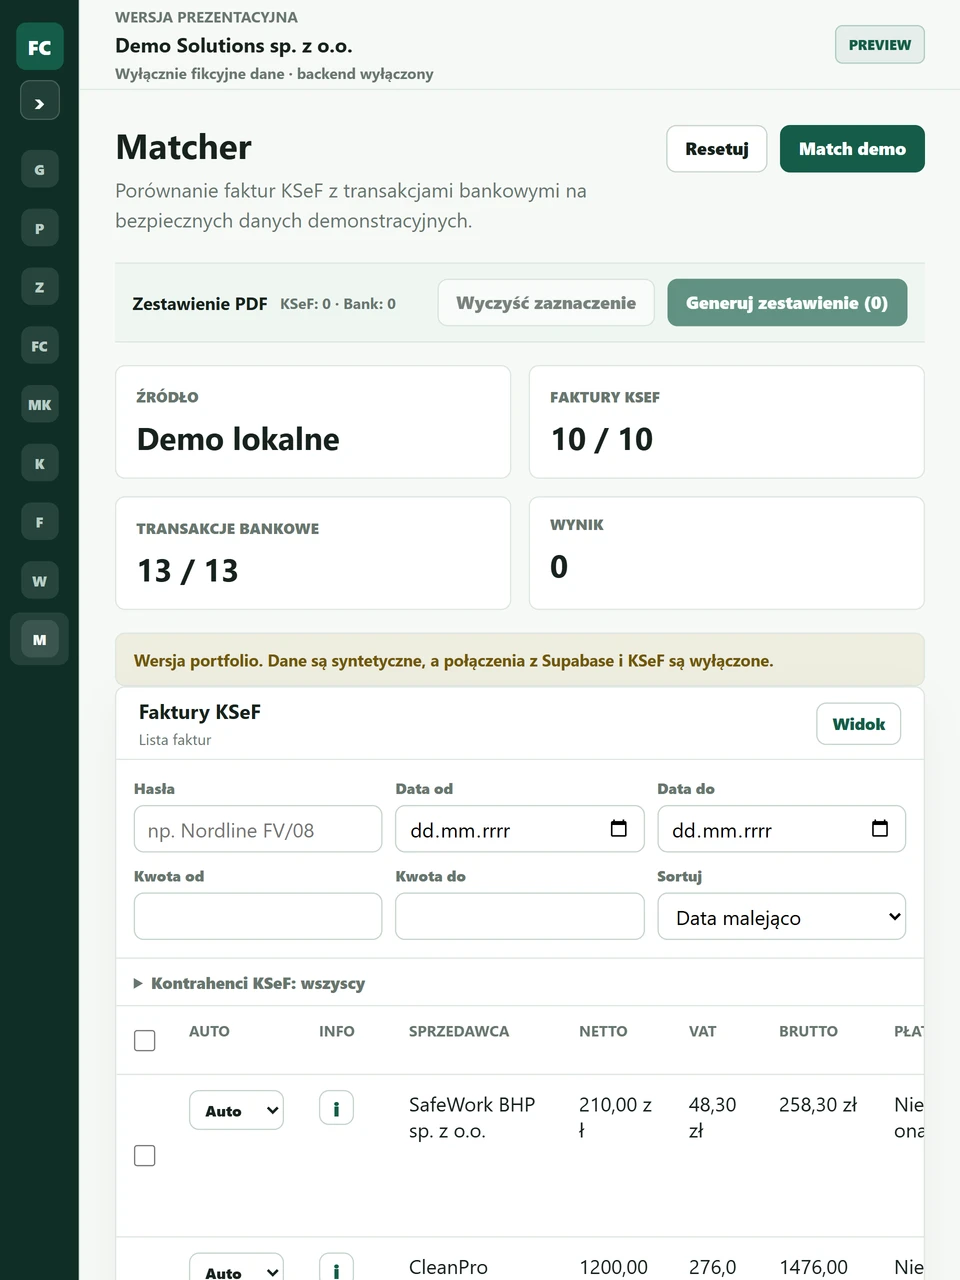Click info icon in CleanPro row
Image resolution: width=960 pixels, height=1280 pixels.
[336, 1268]
